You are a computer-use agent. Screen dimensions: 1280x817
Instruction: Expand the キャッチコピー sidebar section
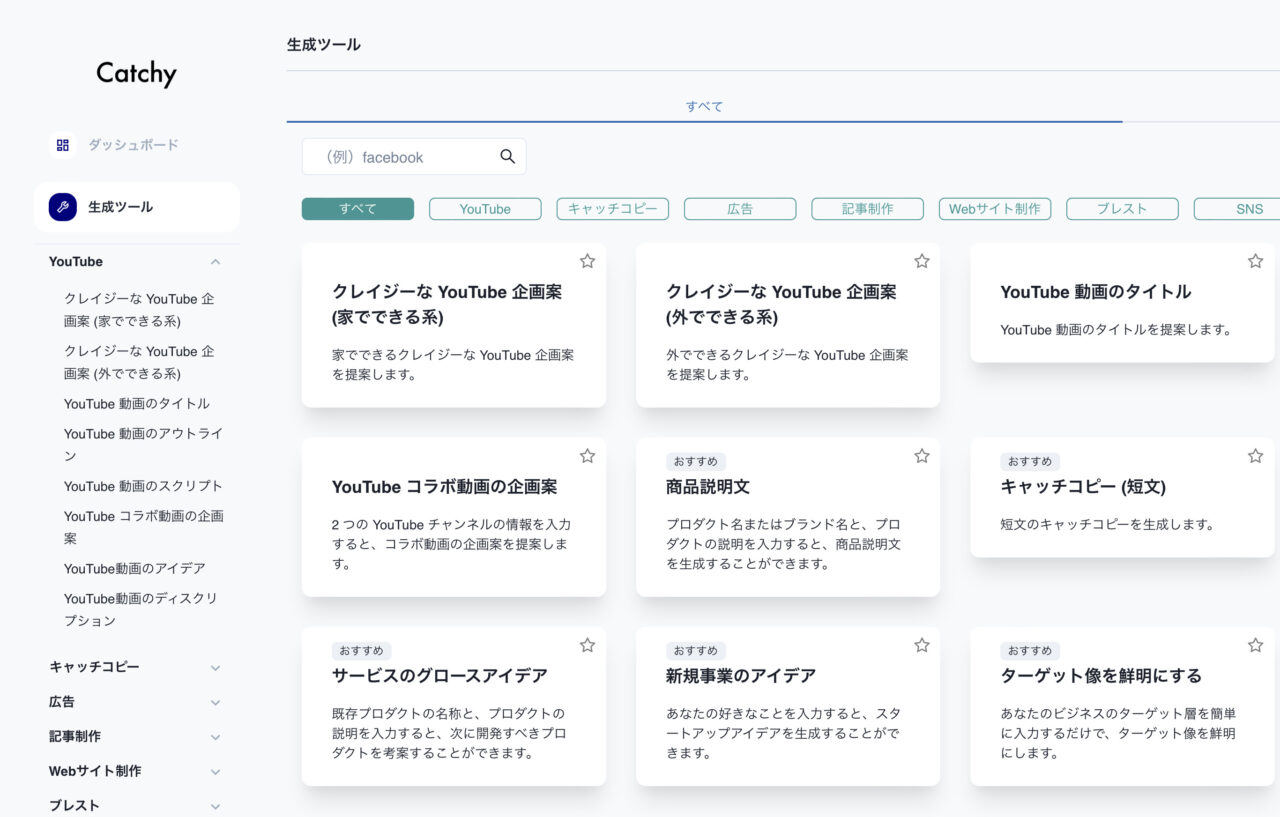215,667
